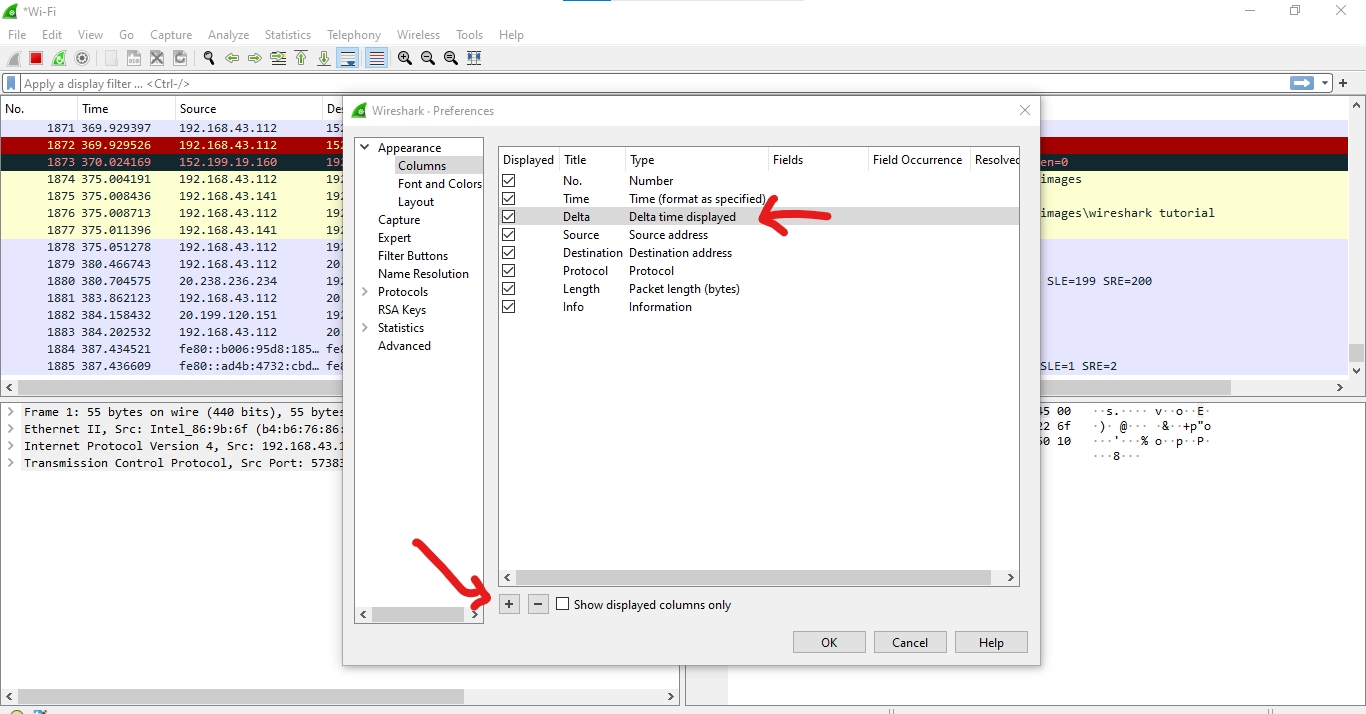The height and width of the screenshot is (714, 1366).
Task: Zoom out the main window text
Action: click(x=428, y=58)
